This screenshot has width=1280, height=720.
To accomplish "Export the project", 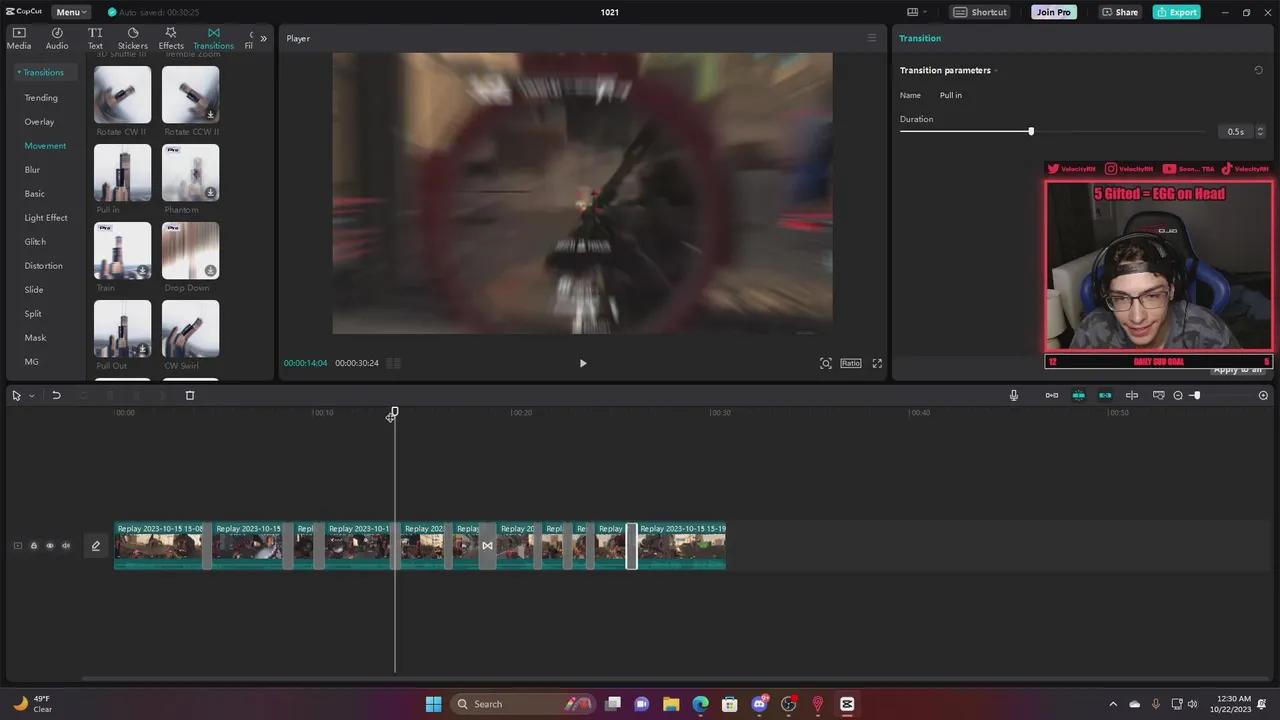I will tap(1176, 12).
